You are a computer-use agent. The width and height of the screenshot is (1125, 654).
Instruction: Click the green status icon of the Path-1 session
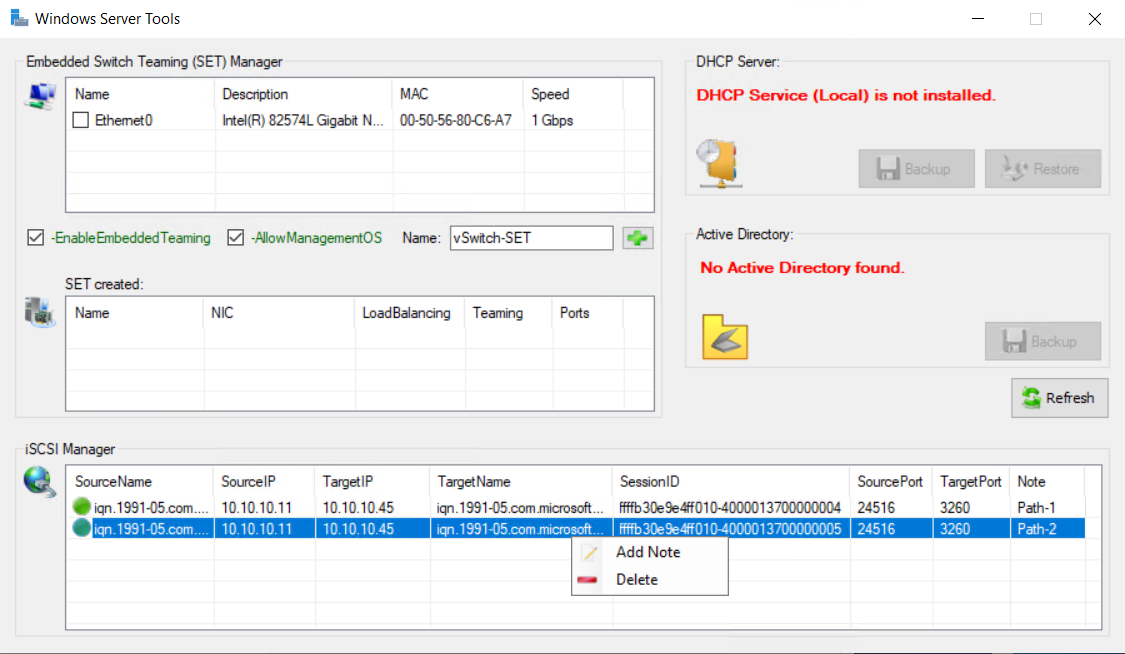pos(82,507)
